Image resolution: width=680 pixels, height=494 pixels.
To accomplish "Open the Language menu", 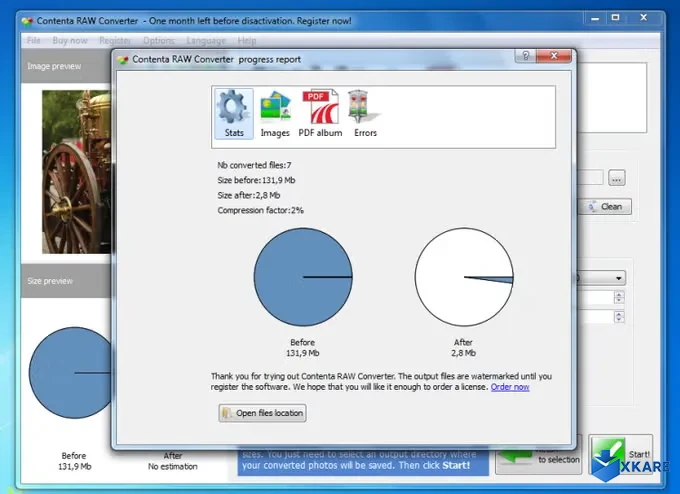I will [206, 41].
